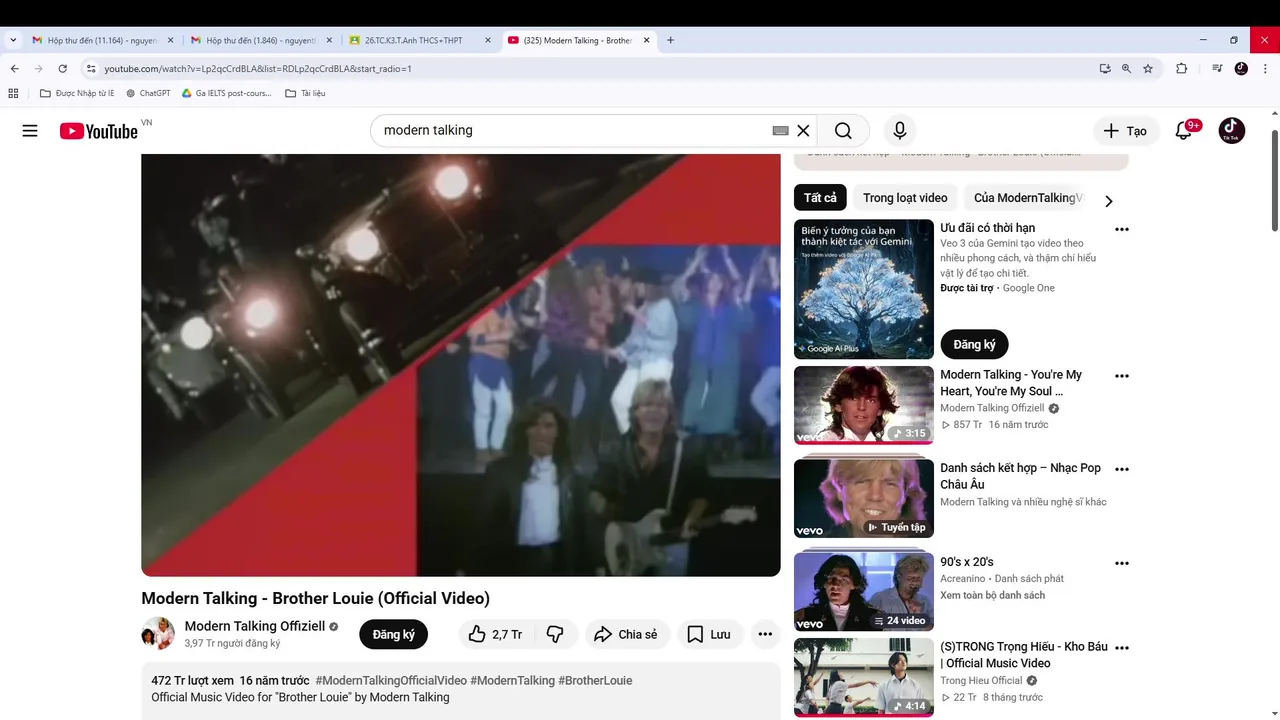
Task: Open more actions under the video
Action: (765, 634)
